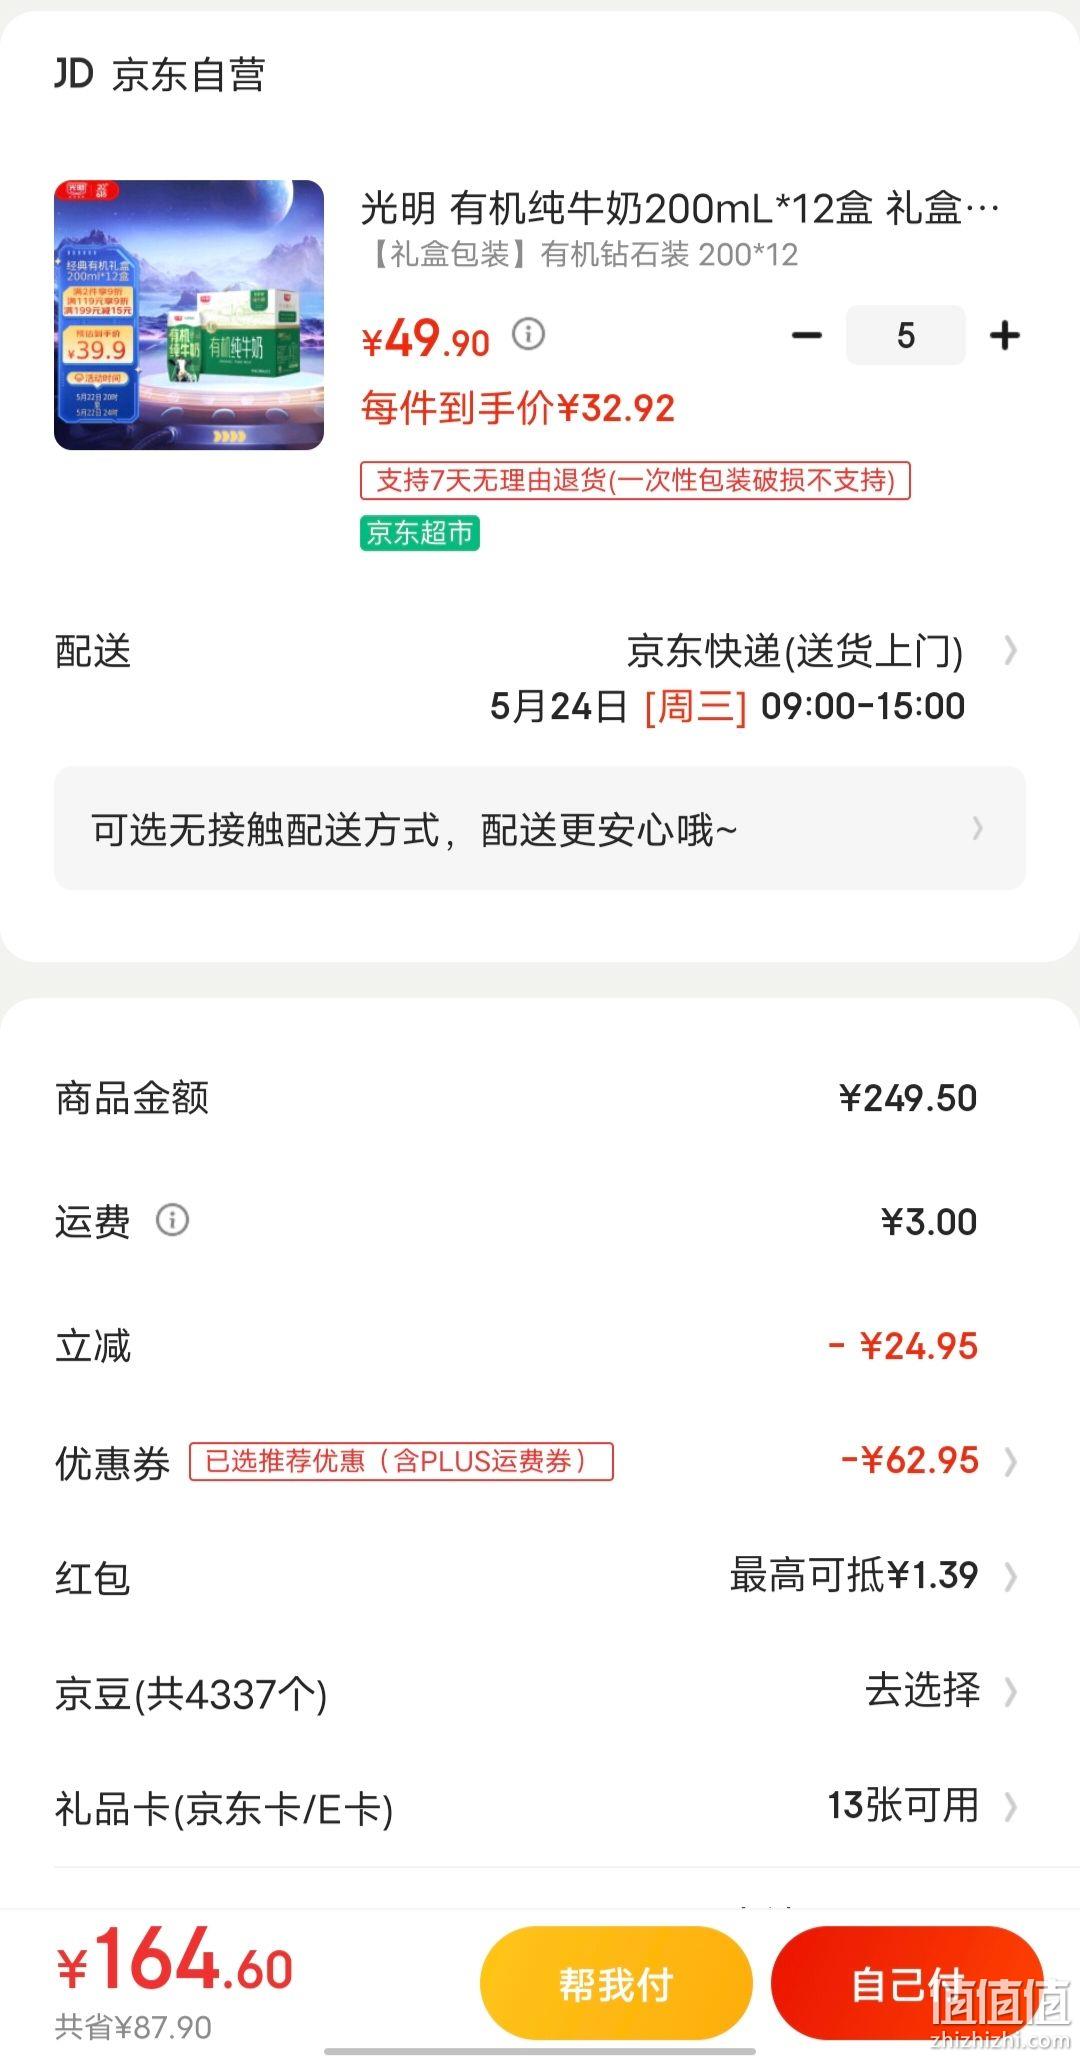Viewport: 1080px width, 2058px height.
Task: Tap the 已选推荐优惠 coupon label
Action: 401,1461
